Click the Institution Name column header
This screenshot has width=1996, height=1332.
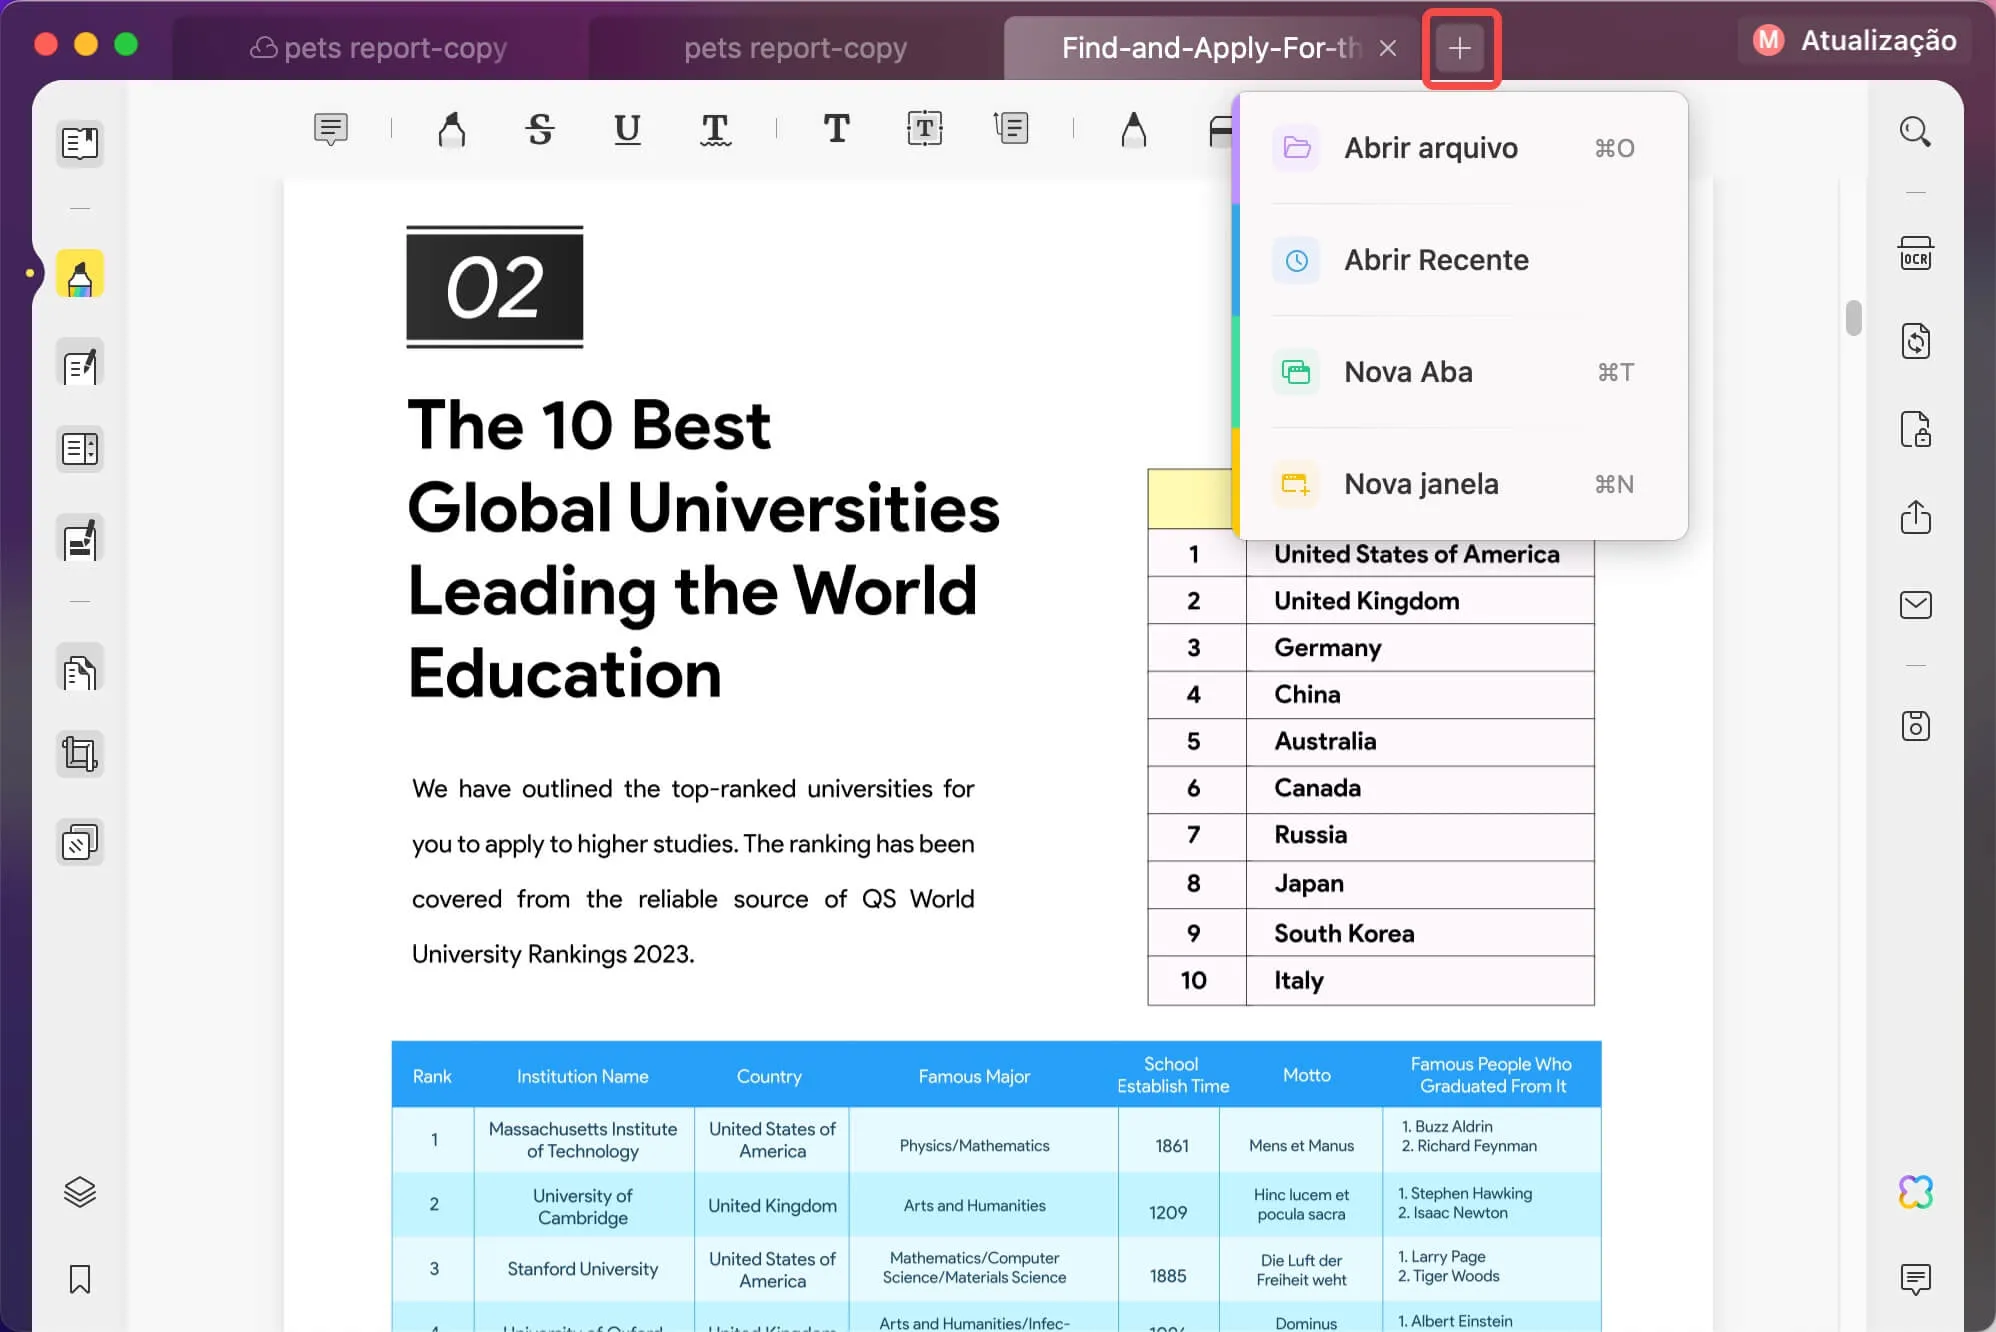[582, 1076]
